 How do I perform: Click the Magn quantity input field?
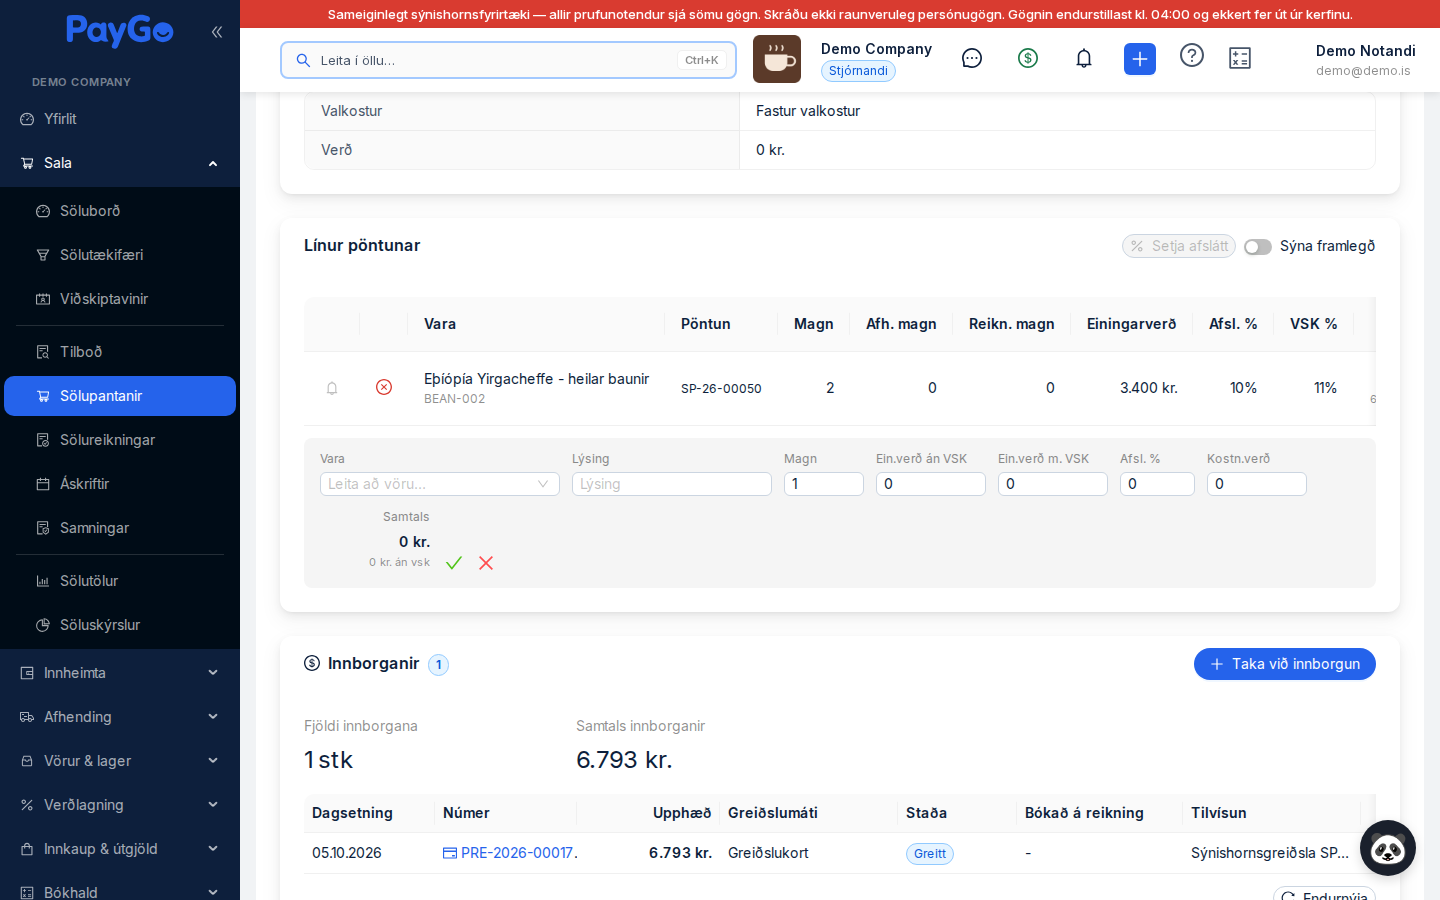(x=824, y=484)
